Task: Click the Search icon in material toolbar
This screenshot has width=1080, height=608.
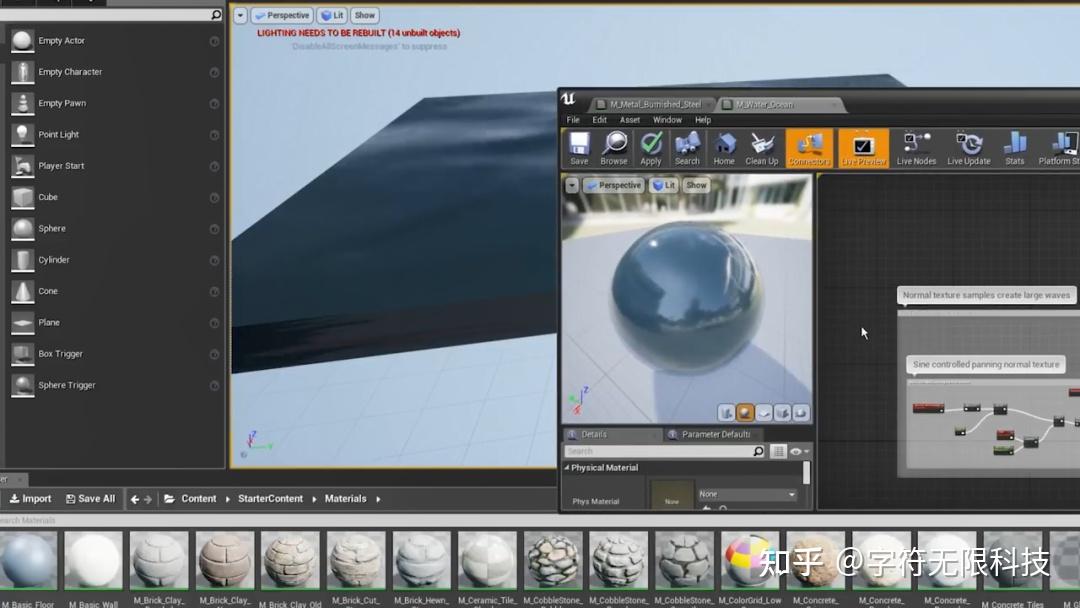Action: pos(687,147)
